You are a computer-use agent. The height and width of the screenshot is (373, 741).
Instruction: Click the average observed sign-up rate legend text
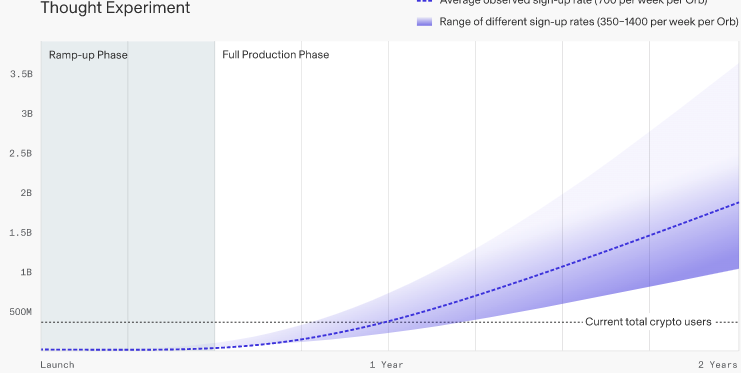[573, 2]
